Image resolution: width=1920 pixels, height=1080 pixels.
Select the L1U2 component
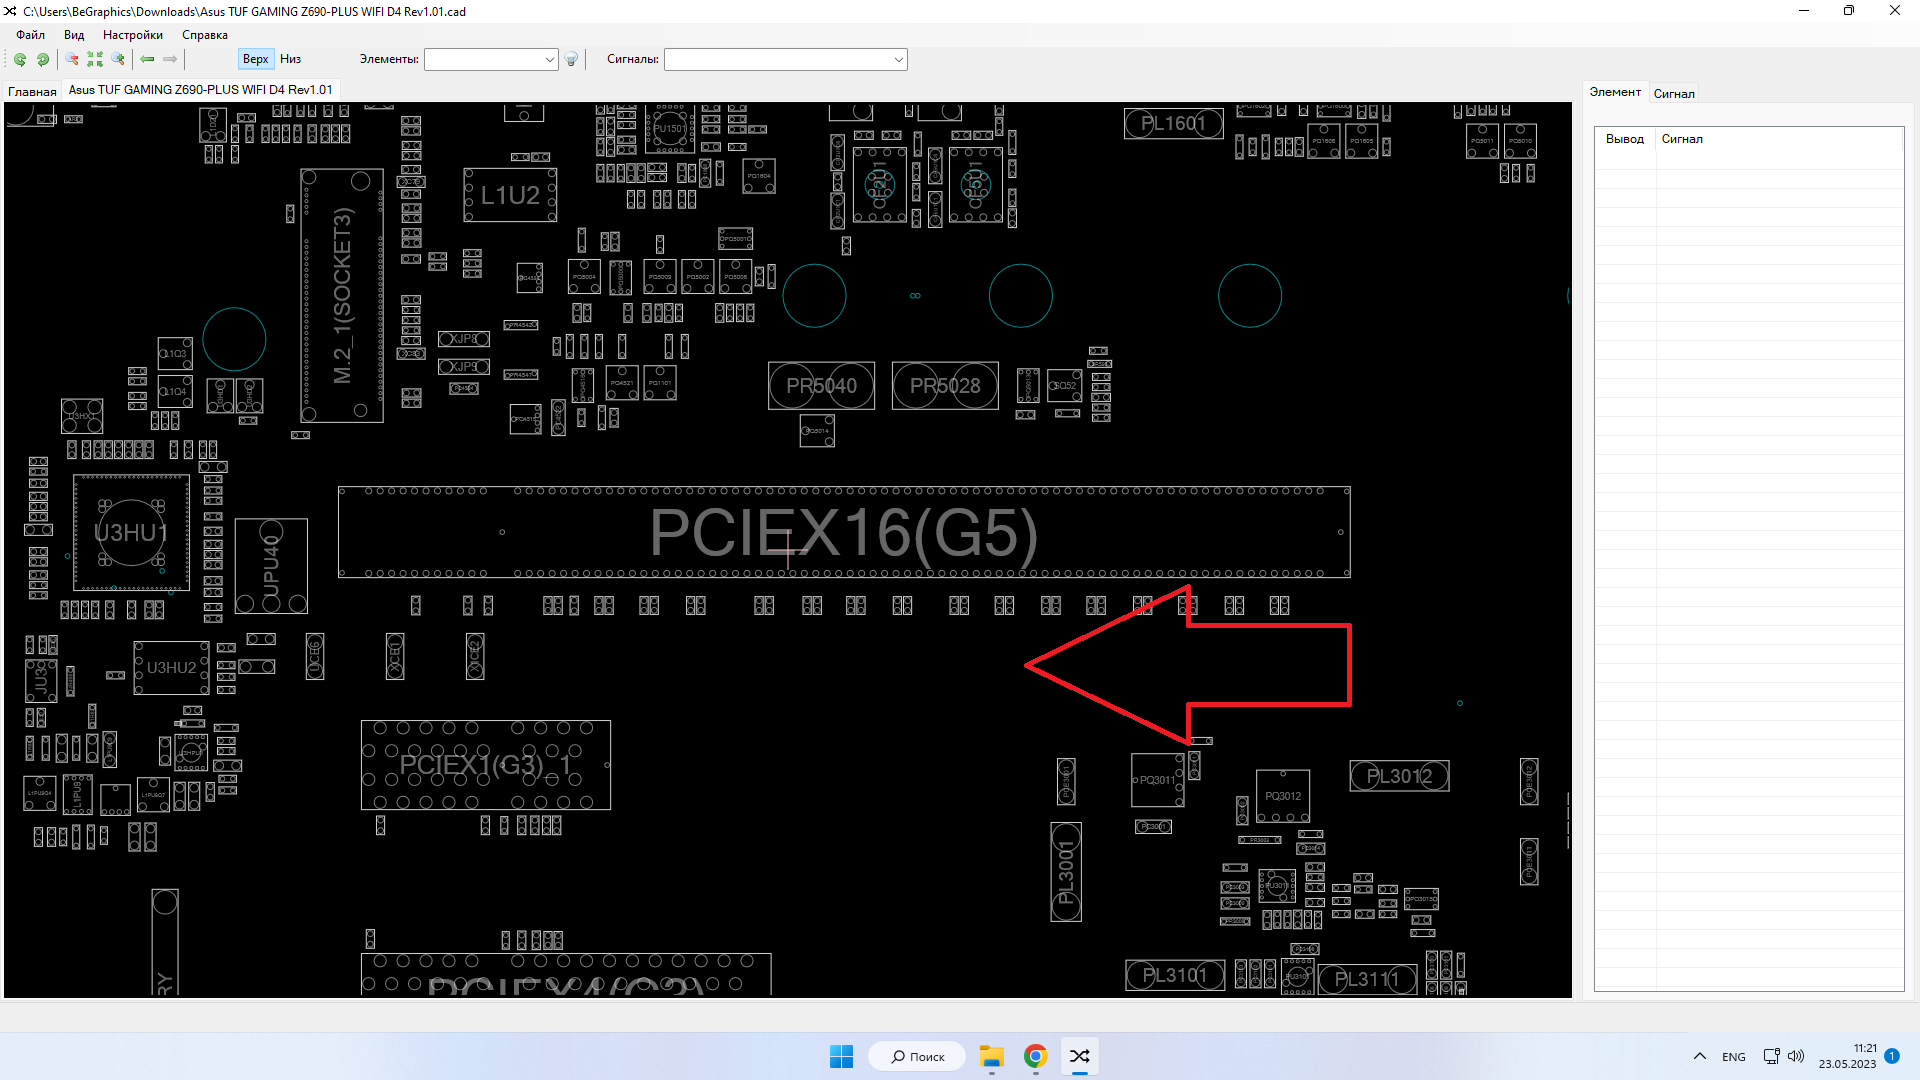coord(510,195)
